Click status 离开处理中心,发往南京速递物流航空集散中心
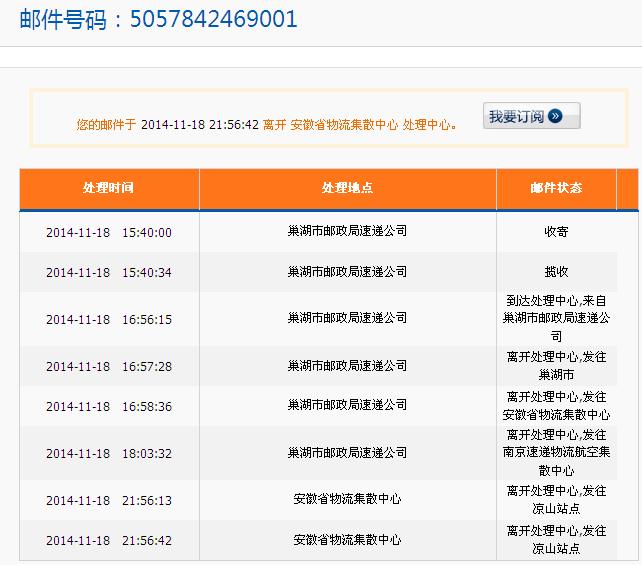 [556, 452]
